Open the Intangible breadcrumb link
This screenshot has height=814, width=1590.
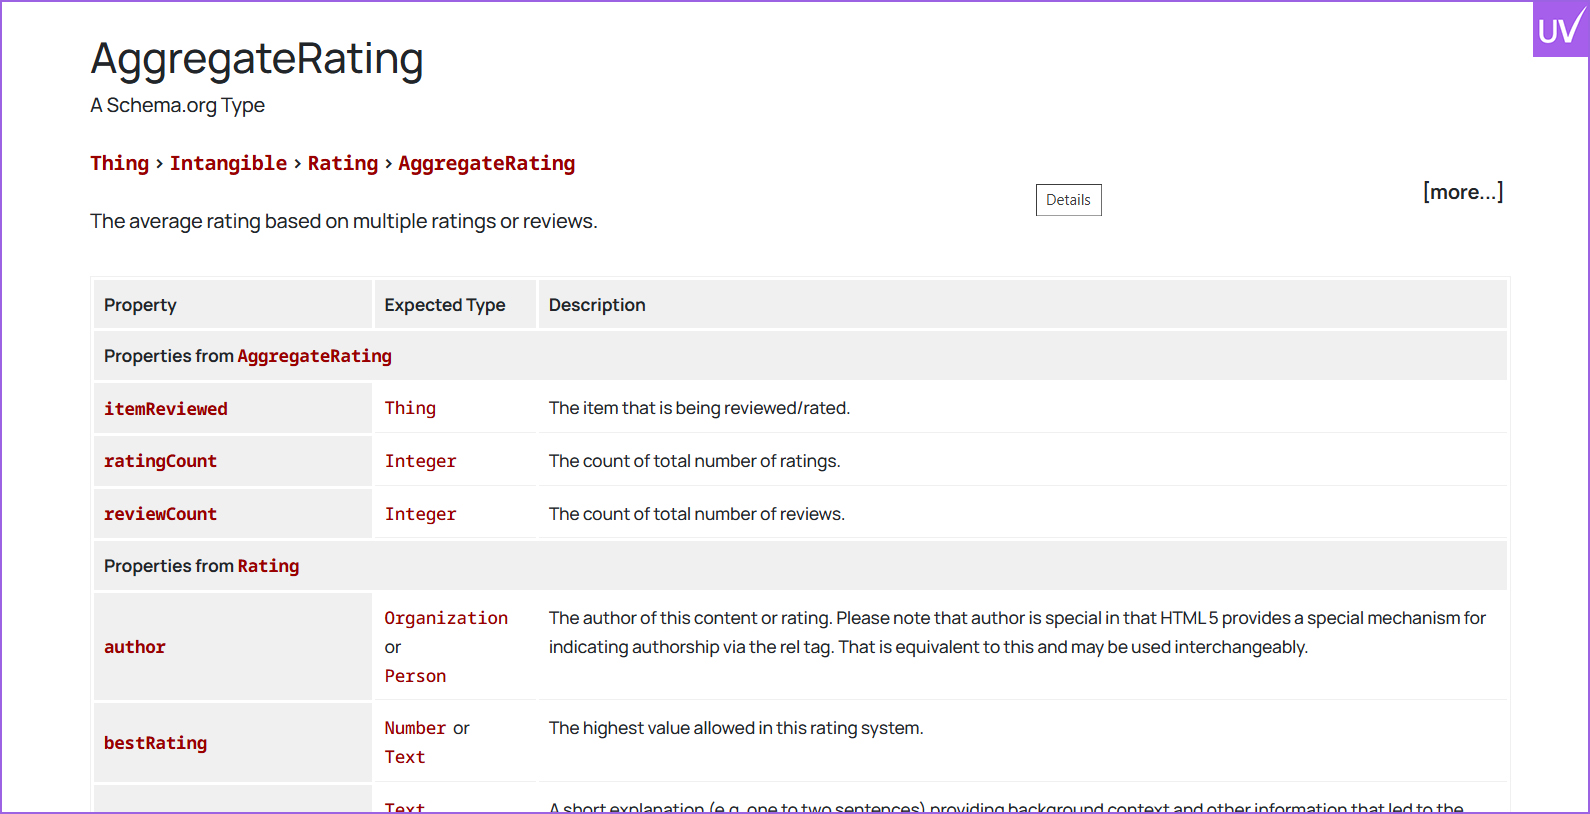pos(228,163)
